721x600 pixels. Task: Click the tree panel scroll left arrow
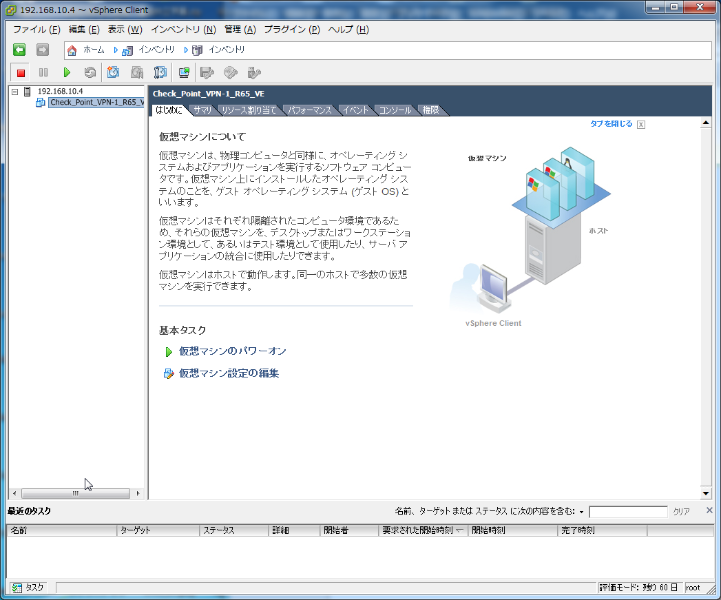[x=15, y=493]
